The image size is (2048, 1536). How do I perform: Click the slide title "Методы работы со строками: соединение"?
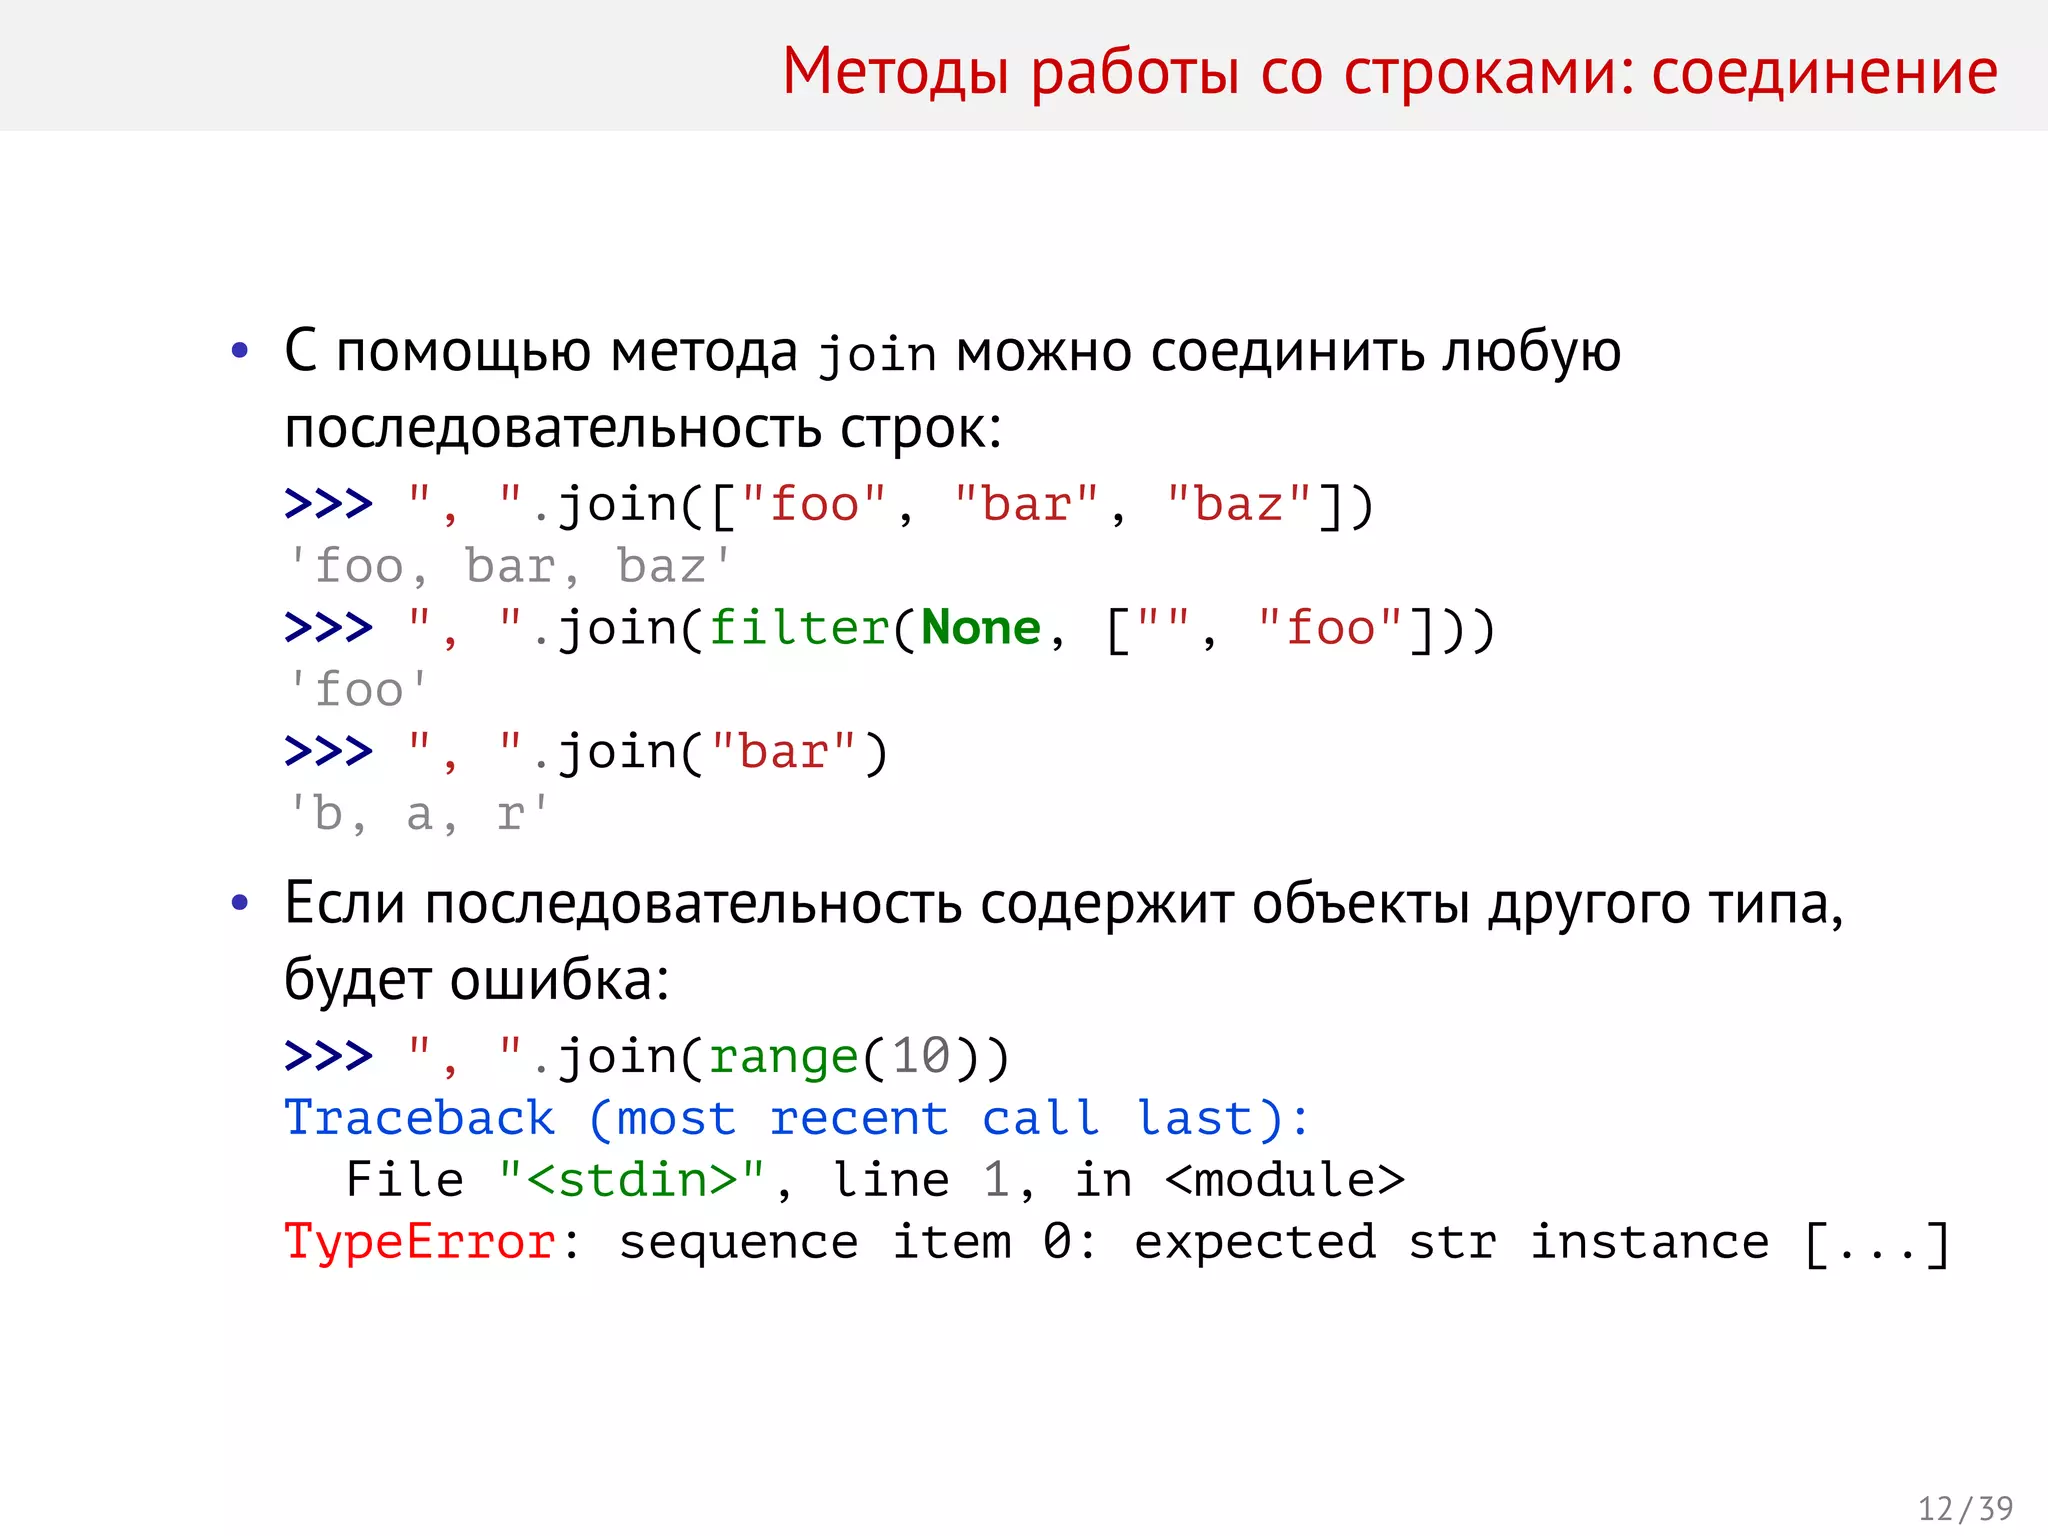1389,72
